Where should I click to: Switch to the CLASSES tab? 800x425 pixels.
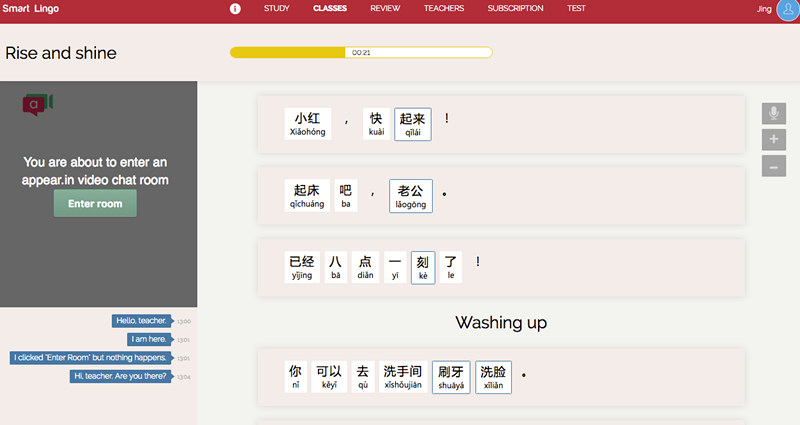pos(330,8)
